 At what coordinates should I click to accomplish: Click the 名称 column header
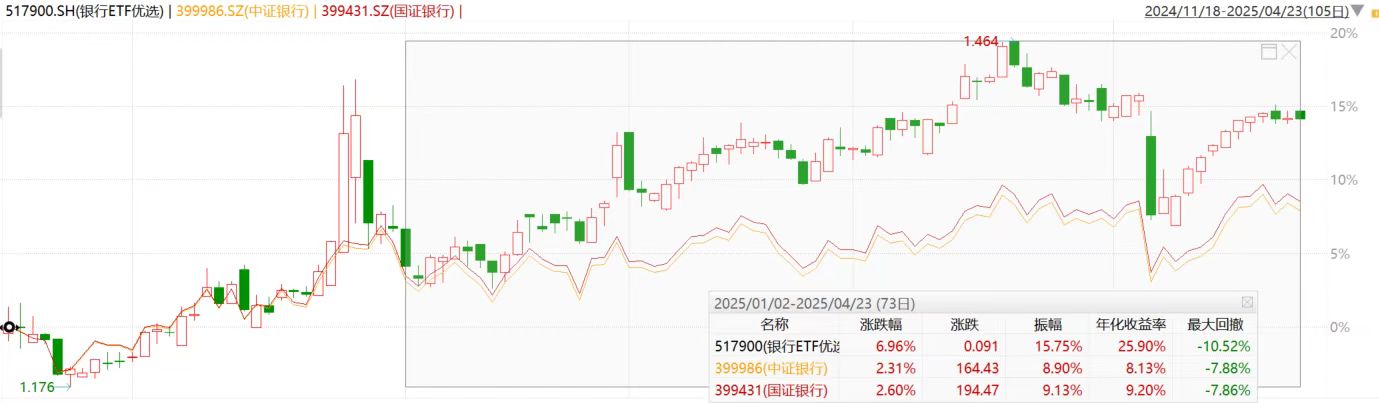[x=774, y=324]
